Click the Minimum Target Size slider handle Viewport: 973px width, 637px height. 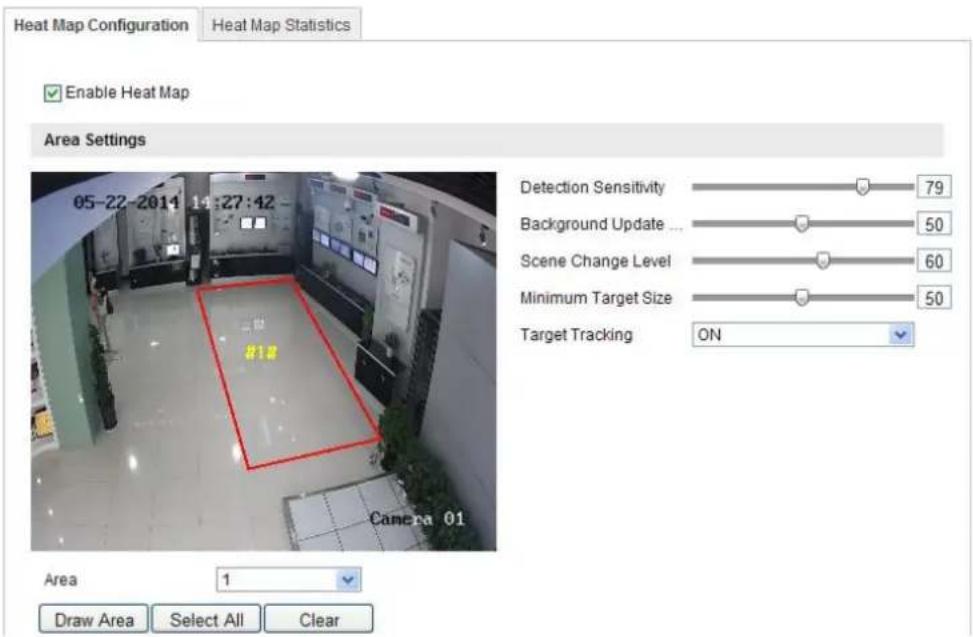(802, 298)
